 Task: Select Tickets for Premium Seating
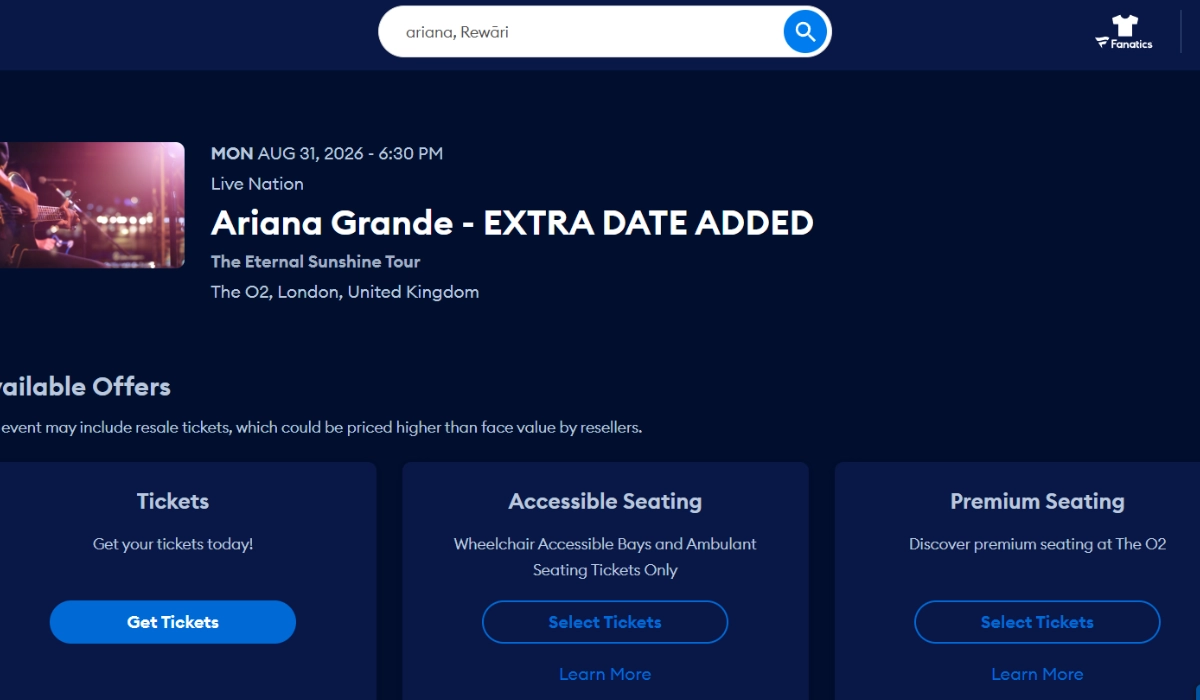tap(1037, 621)
